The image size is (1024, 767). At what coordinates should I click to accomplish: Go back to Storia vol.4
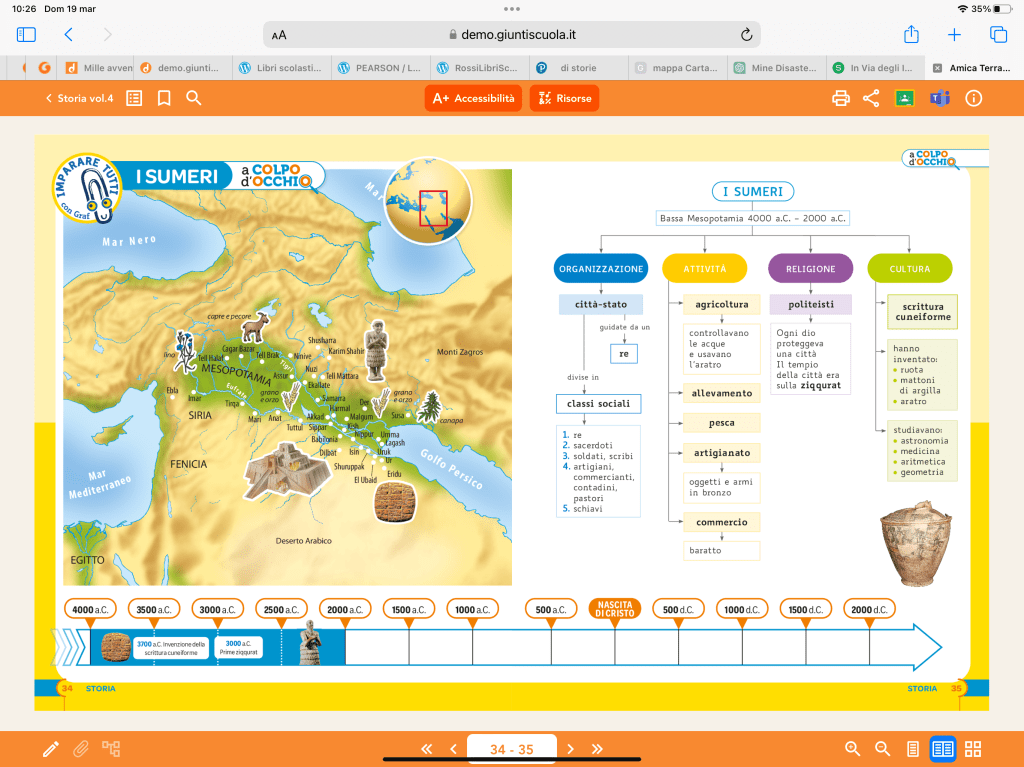(x=79, y=98)
